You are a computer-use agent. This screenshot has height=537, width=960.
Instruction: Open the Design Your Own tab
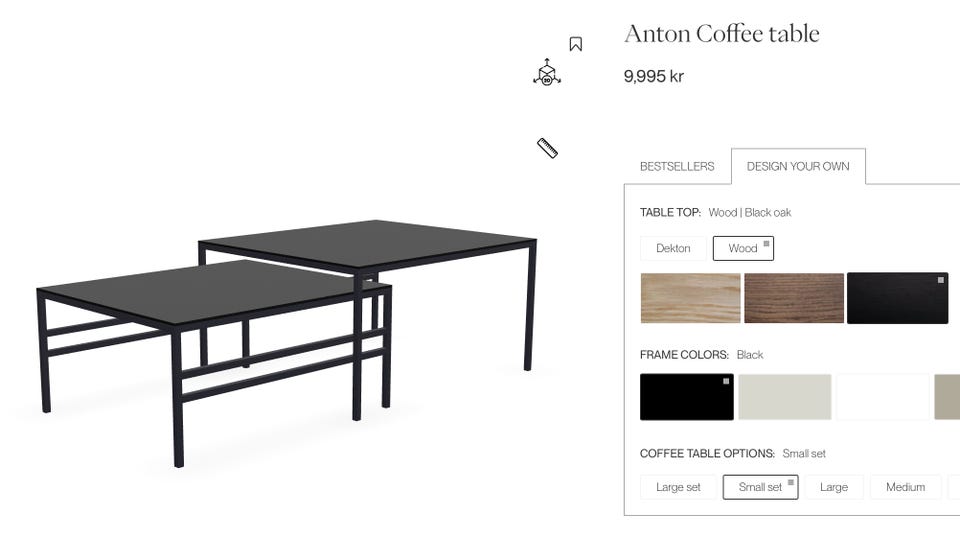(798, 167)
